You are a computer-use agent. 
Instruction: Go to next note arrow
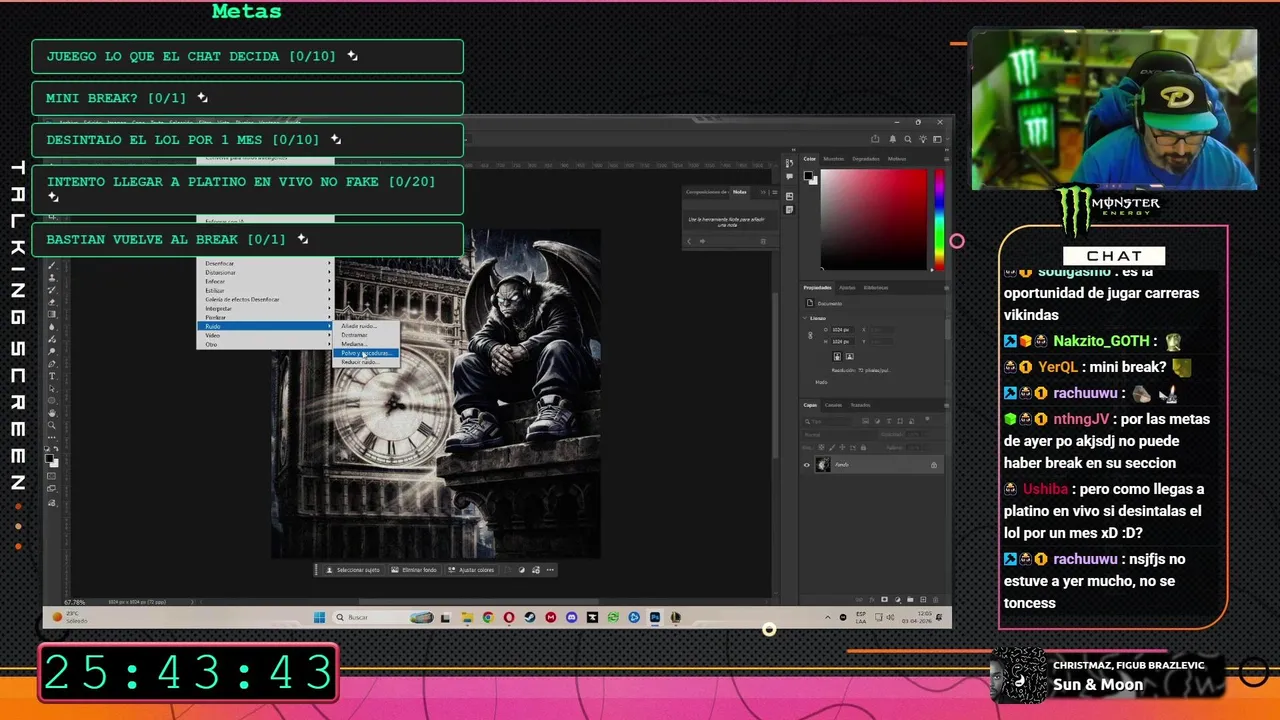[x=702, y=241]
